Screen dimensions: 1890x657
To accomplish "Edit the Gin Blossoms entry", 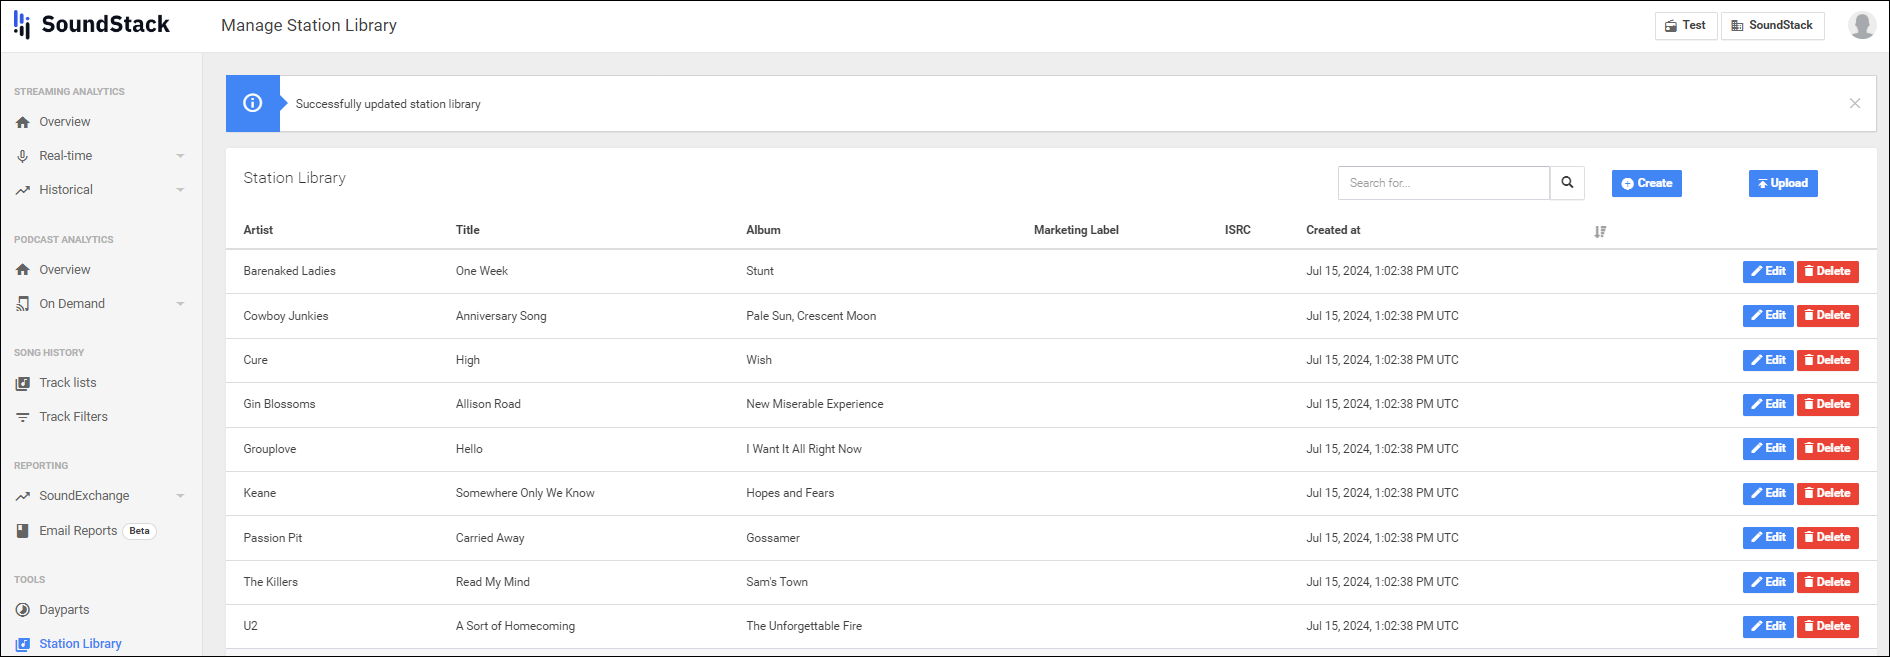I will 1768,404.
